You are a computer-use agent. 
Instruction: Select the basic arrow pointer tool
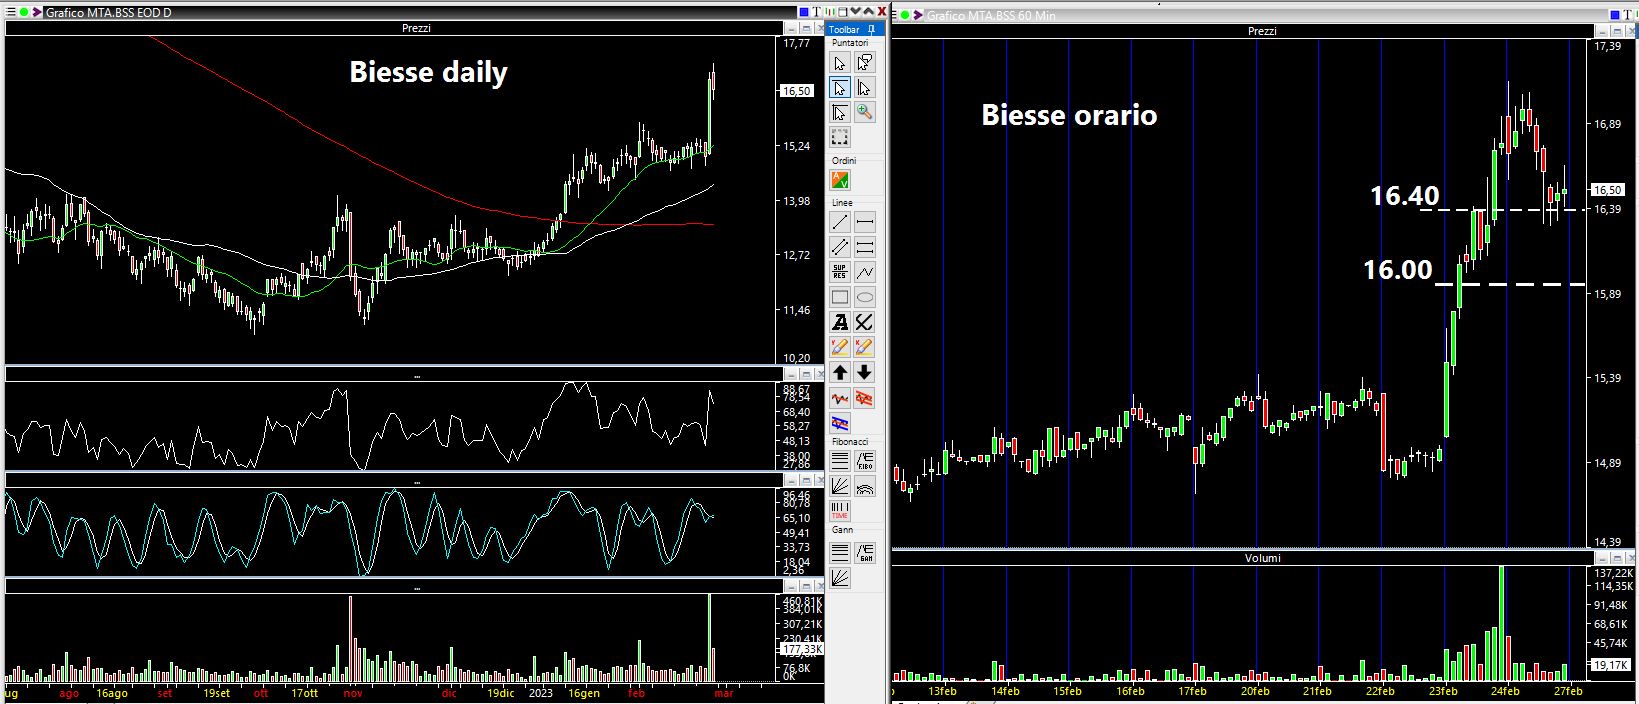click(840, 63)
